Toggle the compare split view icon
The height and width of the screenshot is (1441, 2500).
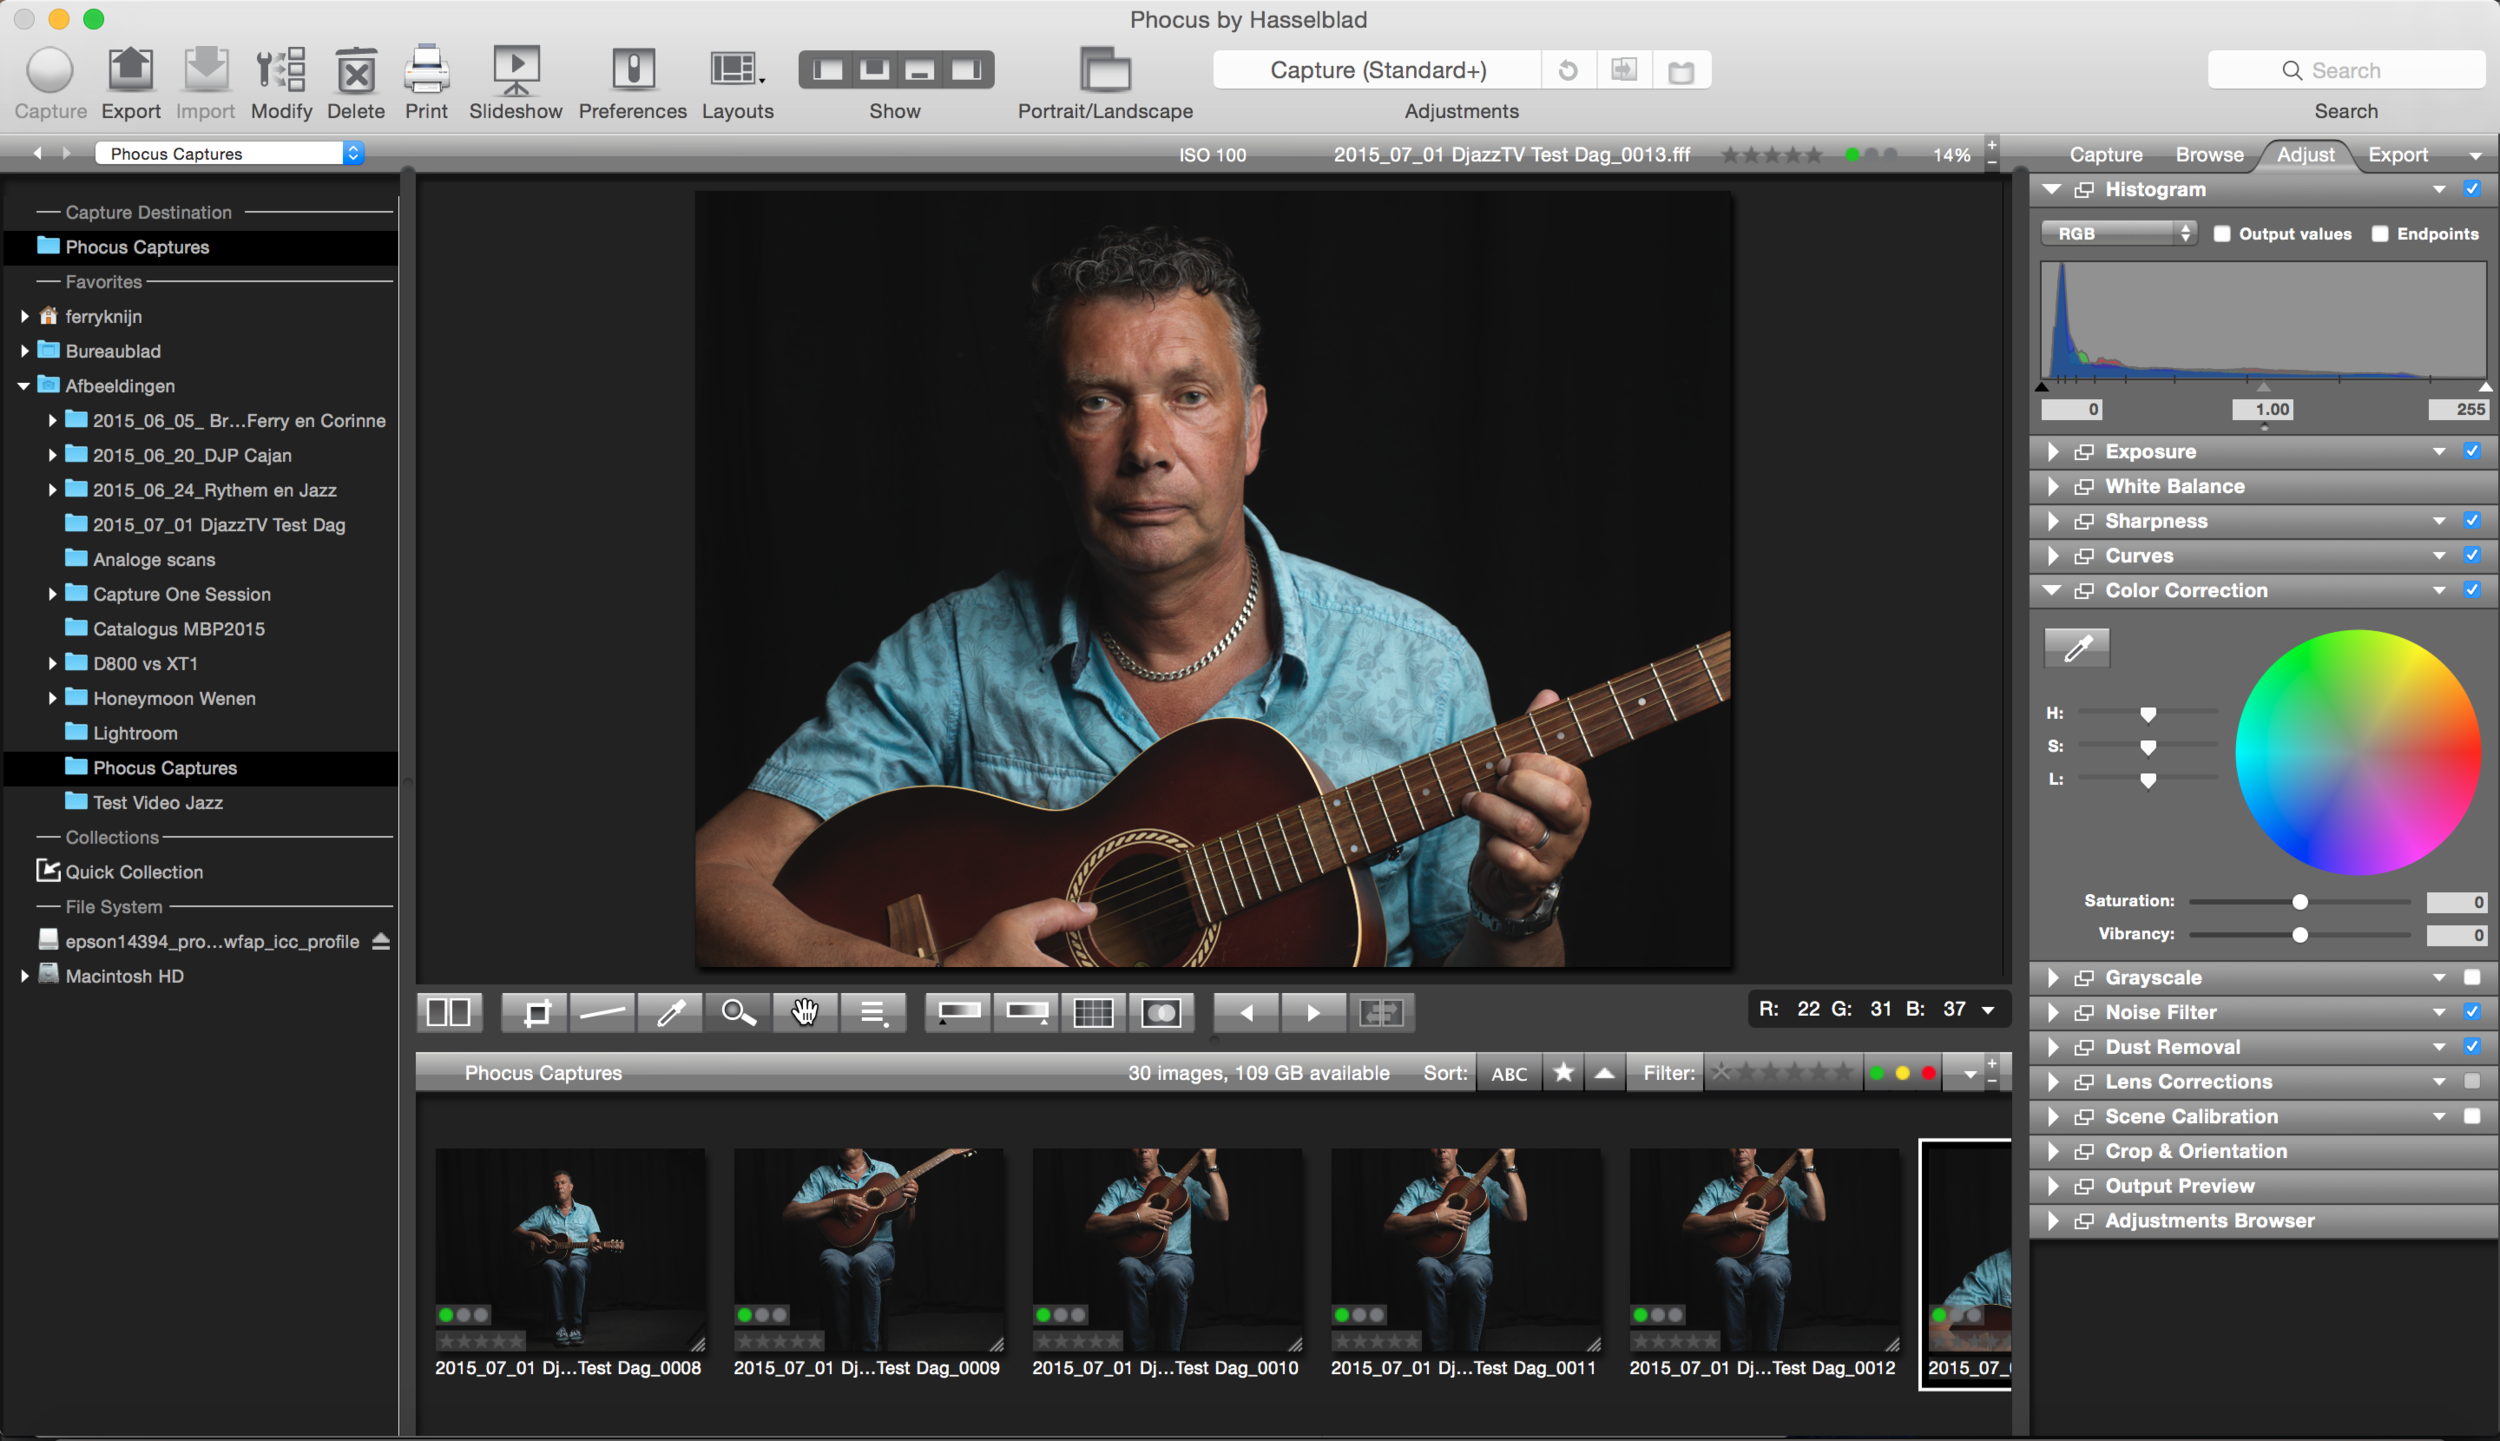(448, 1012)
